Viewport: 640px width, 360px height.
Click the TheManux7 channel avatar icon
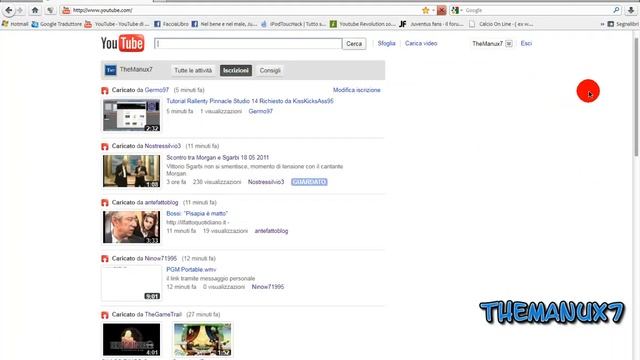tap(111, 70)
